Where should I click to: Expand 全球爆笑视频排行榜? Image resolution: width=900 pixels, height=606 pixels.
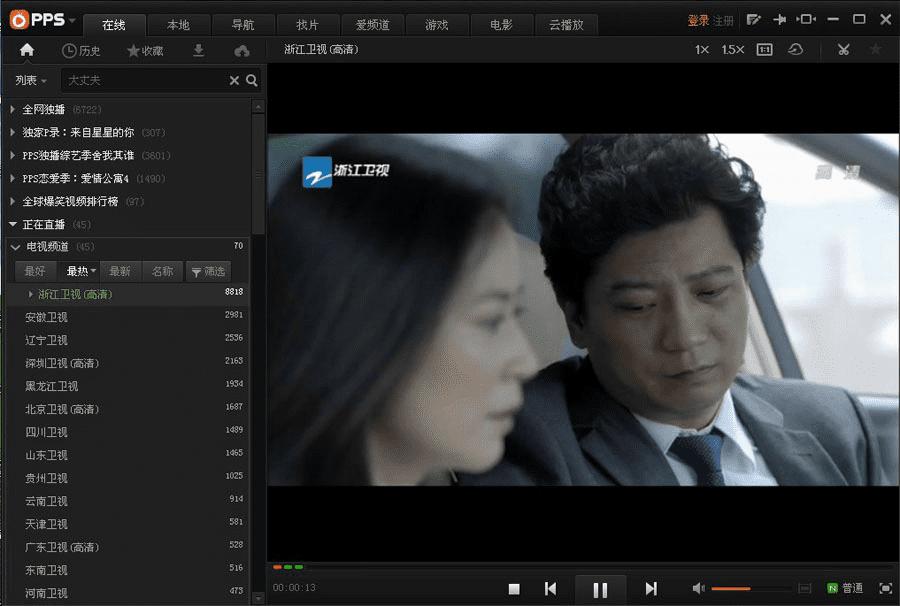tap(12, 201)
